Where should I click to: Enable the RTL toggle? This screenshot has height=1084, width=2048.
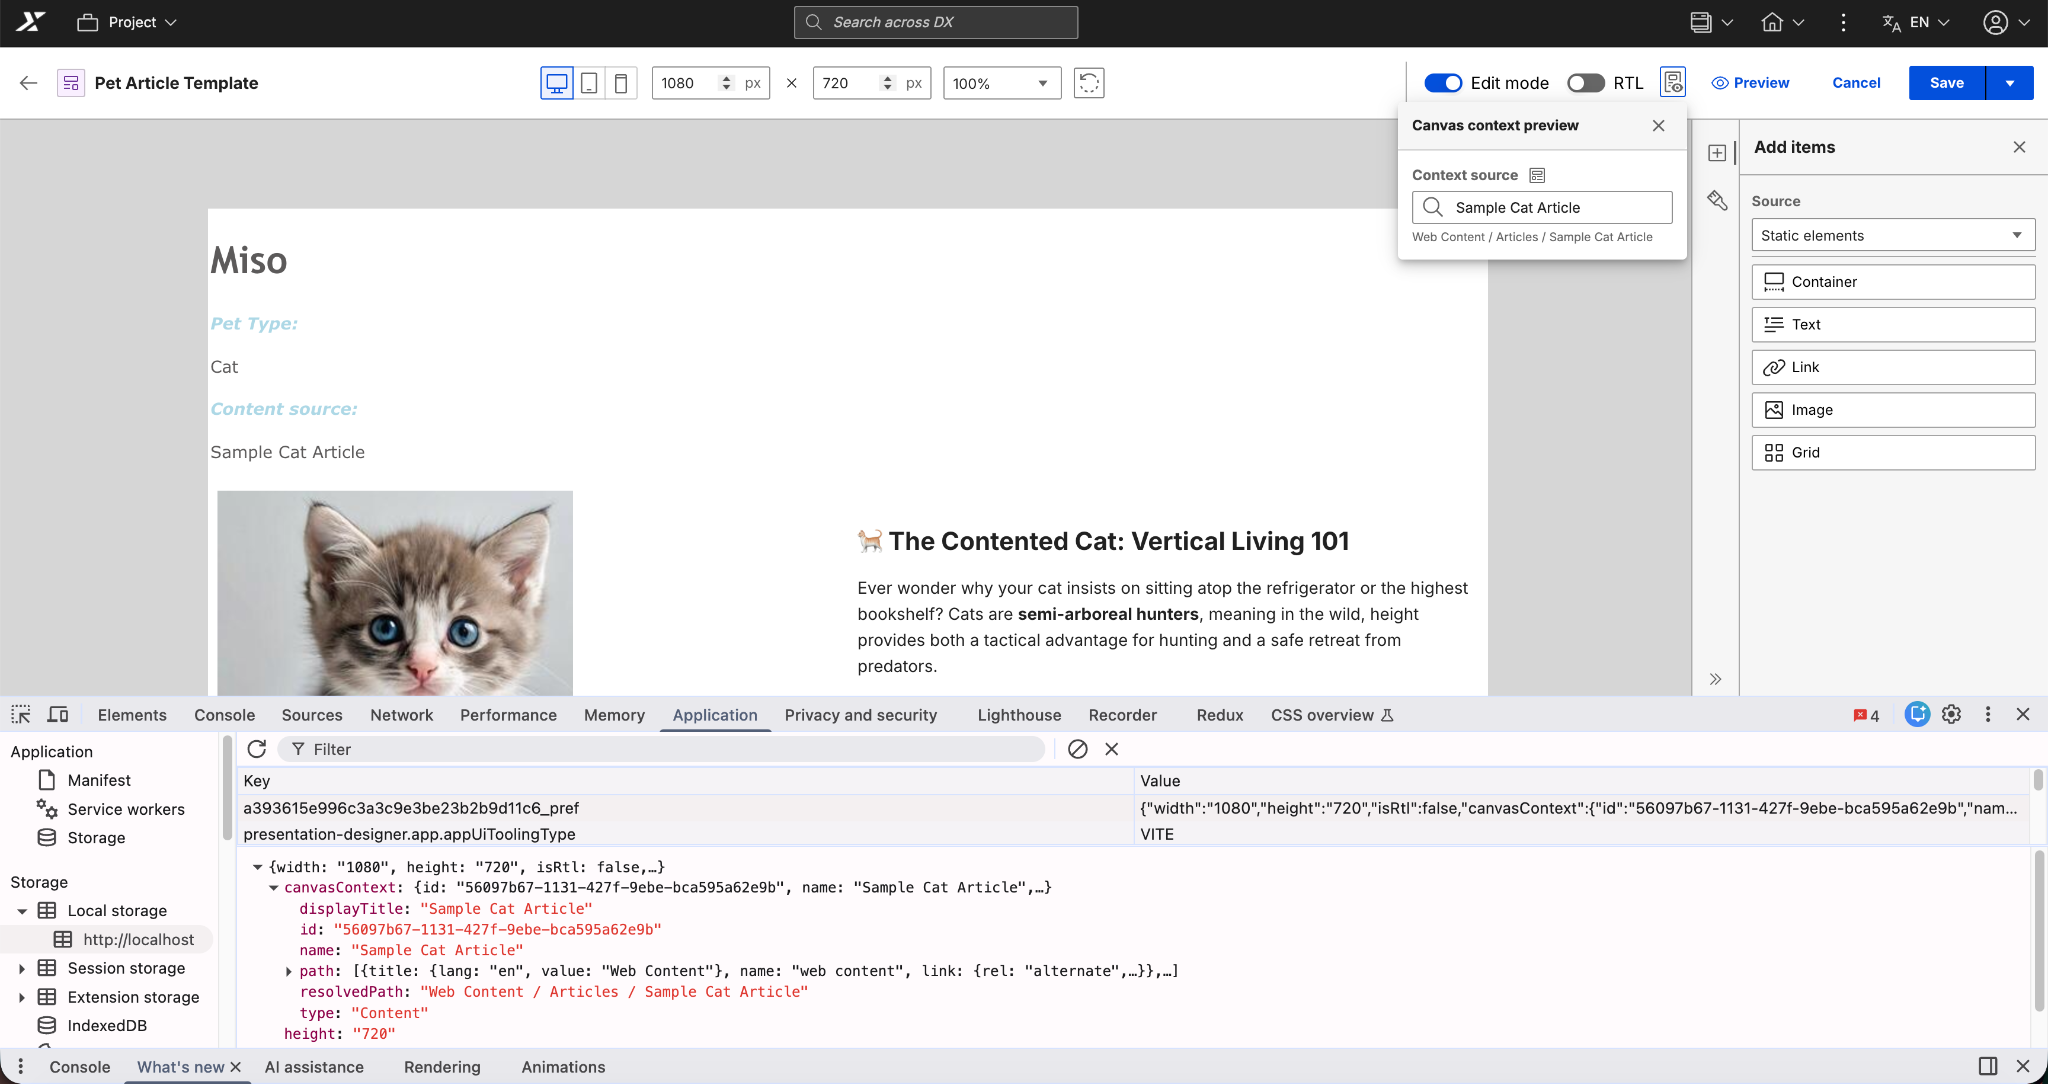[1585, 83]
